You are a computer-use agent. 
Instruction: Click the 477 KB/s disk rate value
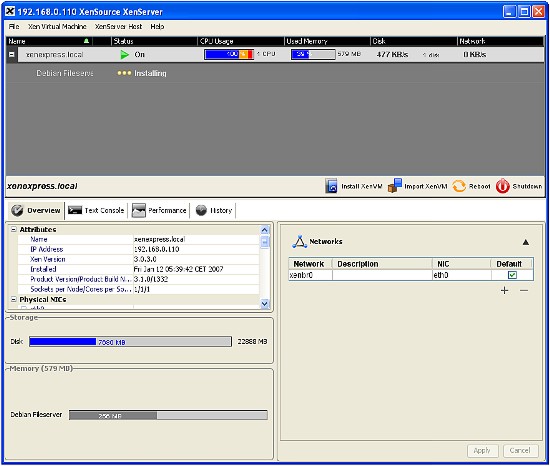point(392,55)
